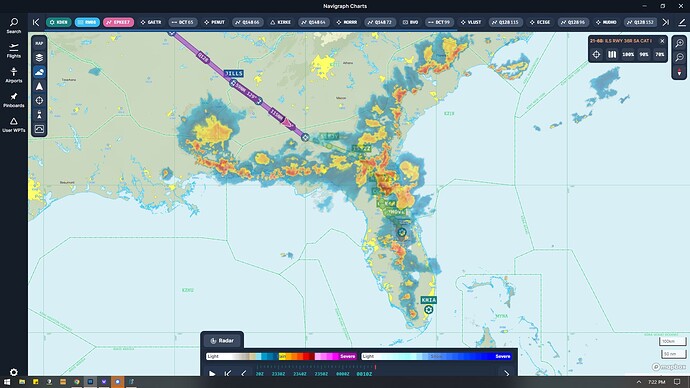
Task: Click the map layers stack icon
Action: (39, 58)
